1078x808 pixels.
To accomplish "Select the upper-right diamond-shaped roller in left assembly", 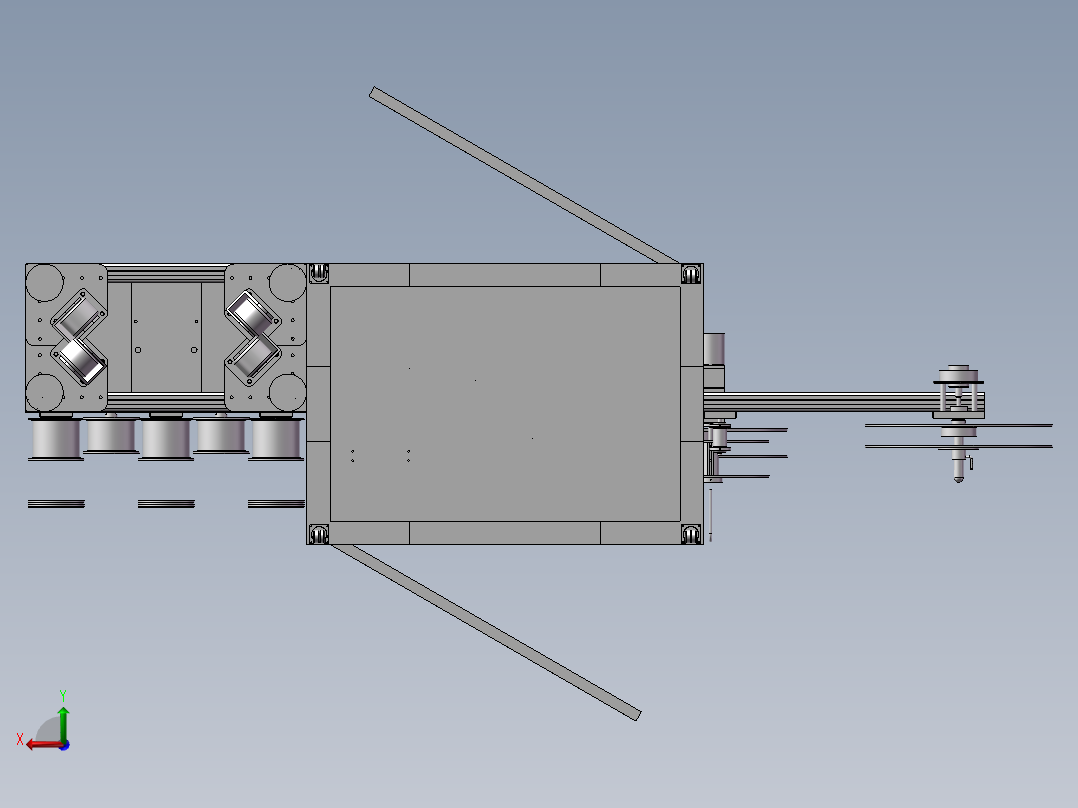I will coord(252,313).
